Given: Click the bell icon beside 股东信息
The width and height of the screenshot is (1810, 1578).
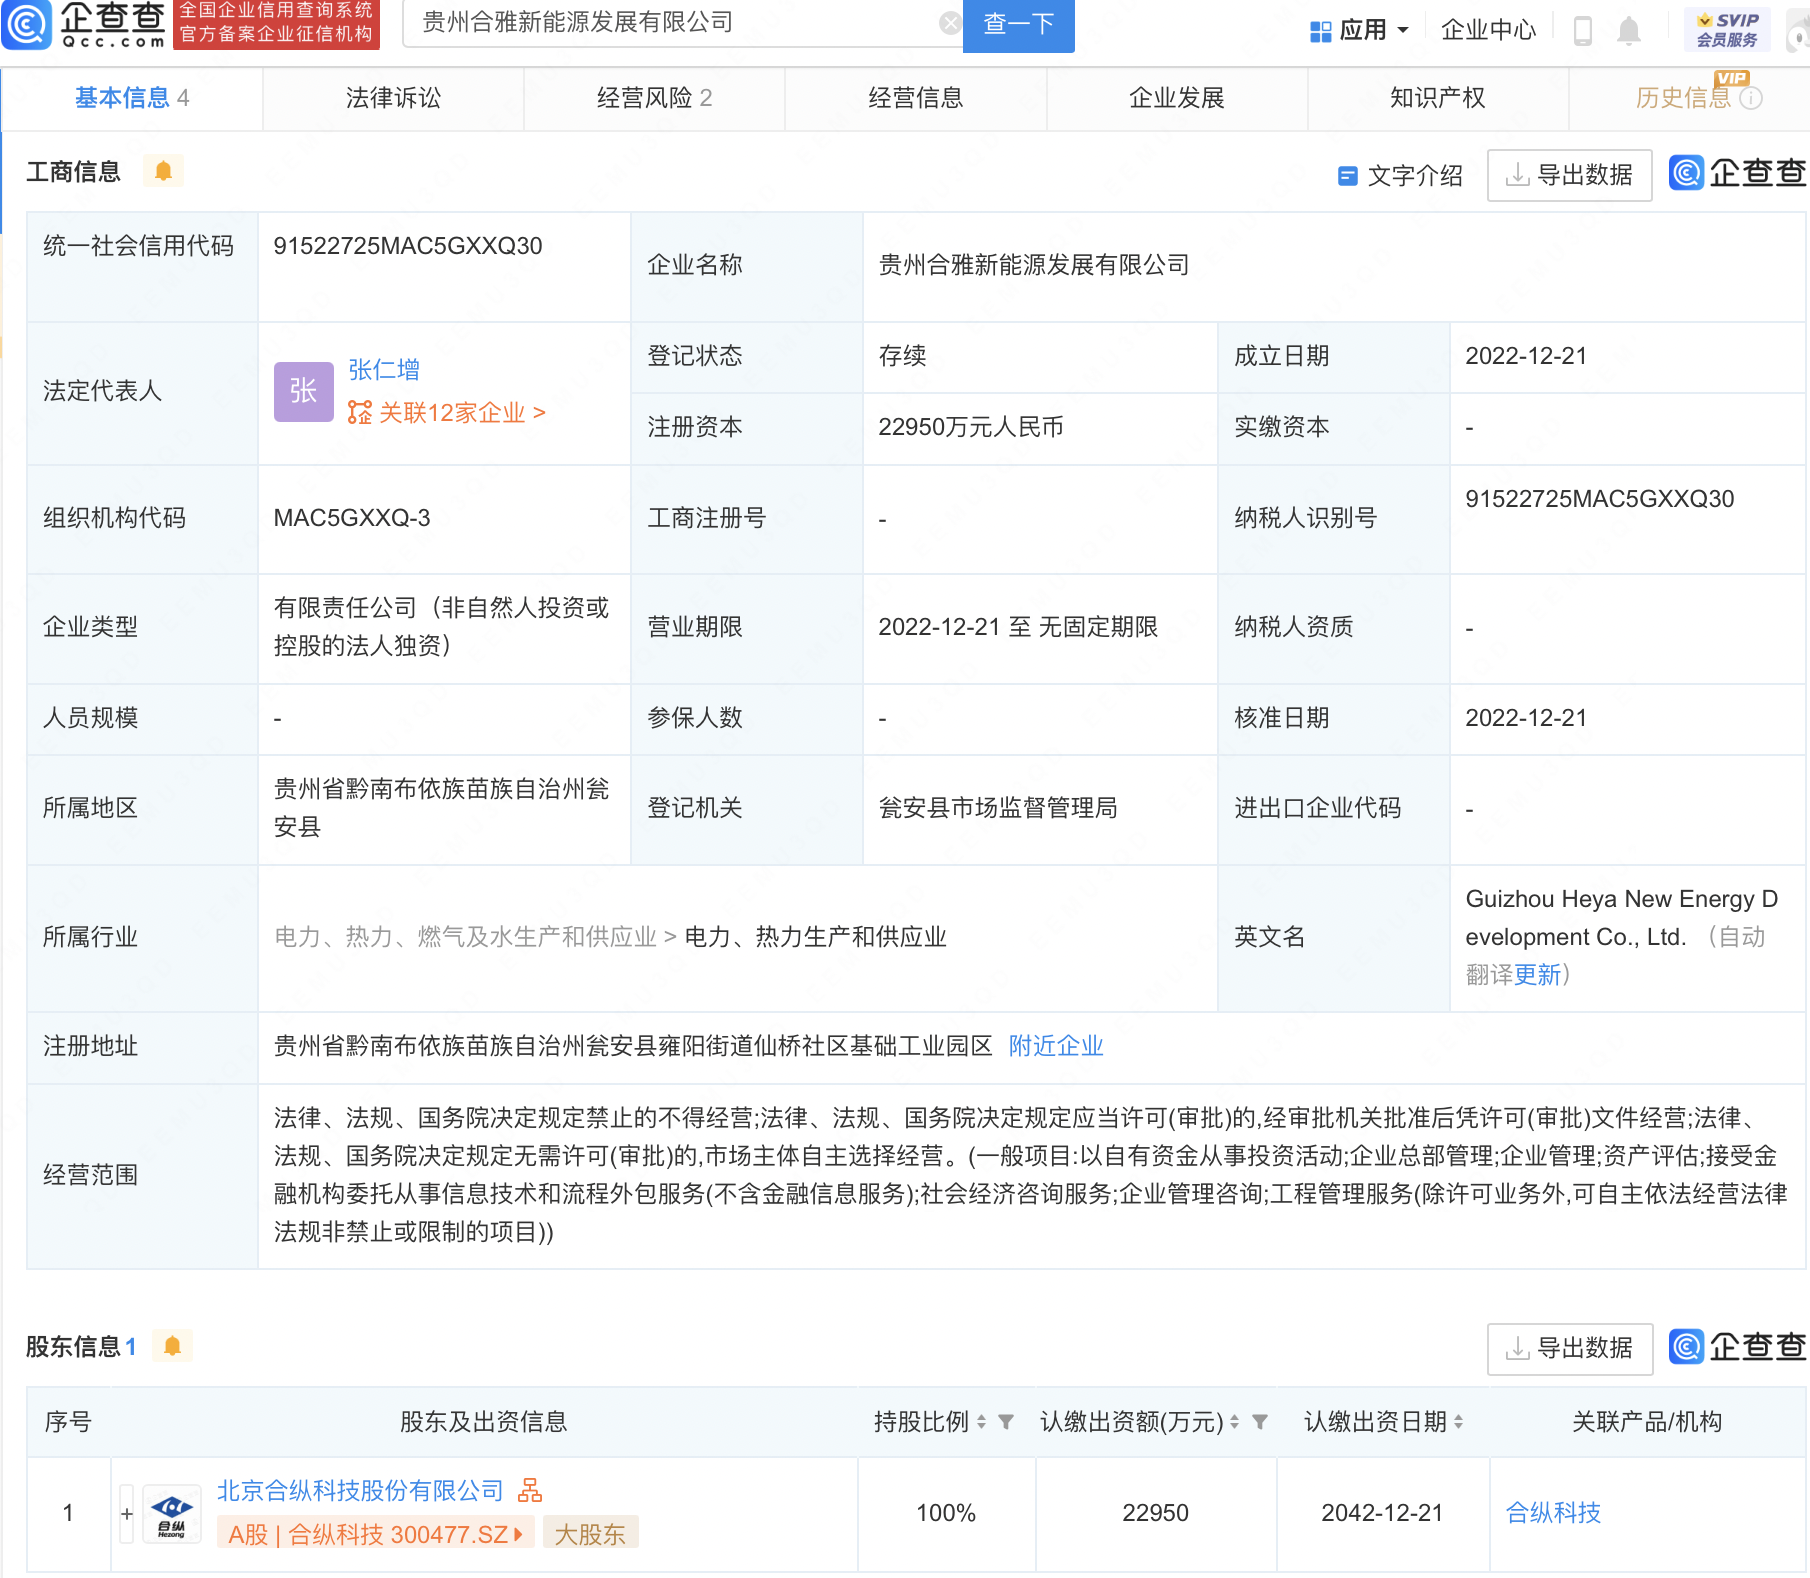Looking at the screenshot, I should tap(172, 1346).
